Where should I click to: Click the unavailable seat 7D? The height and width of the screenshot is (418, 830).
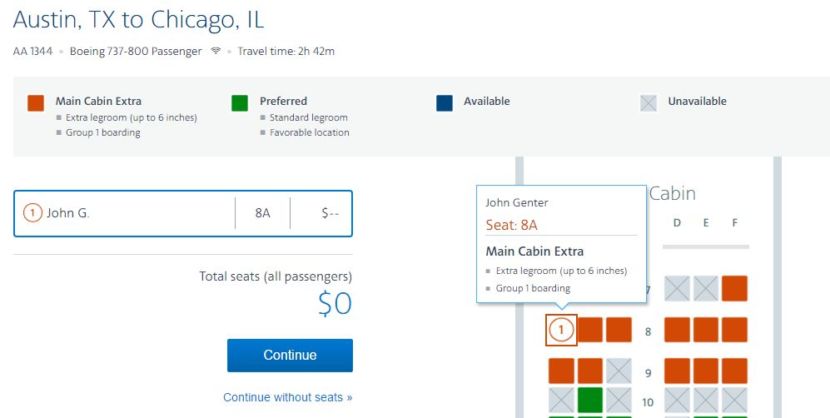pos(677,289)
